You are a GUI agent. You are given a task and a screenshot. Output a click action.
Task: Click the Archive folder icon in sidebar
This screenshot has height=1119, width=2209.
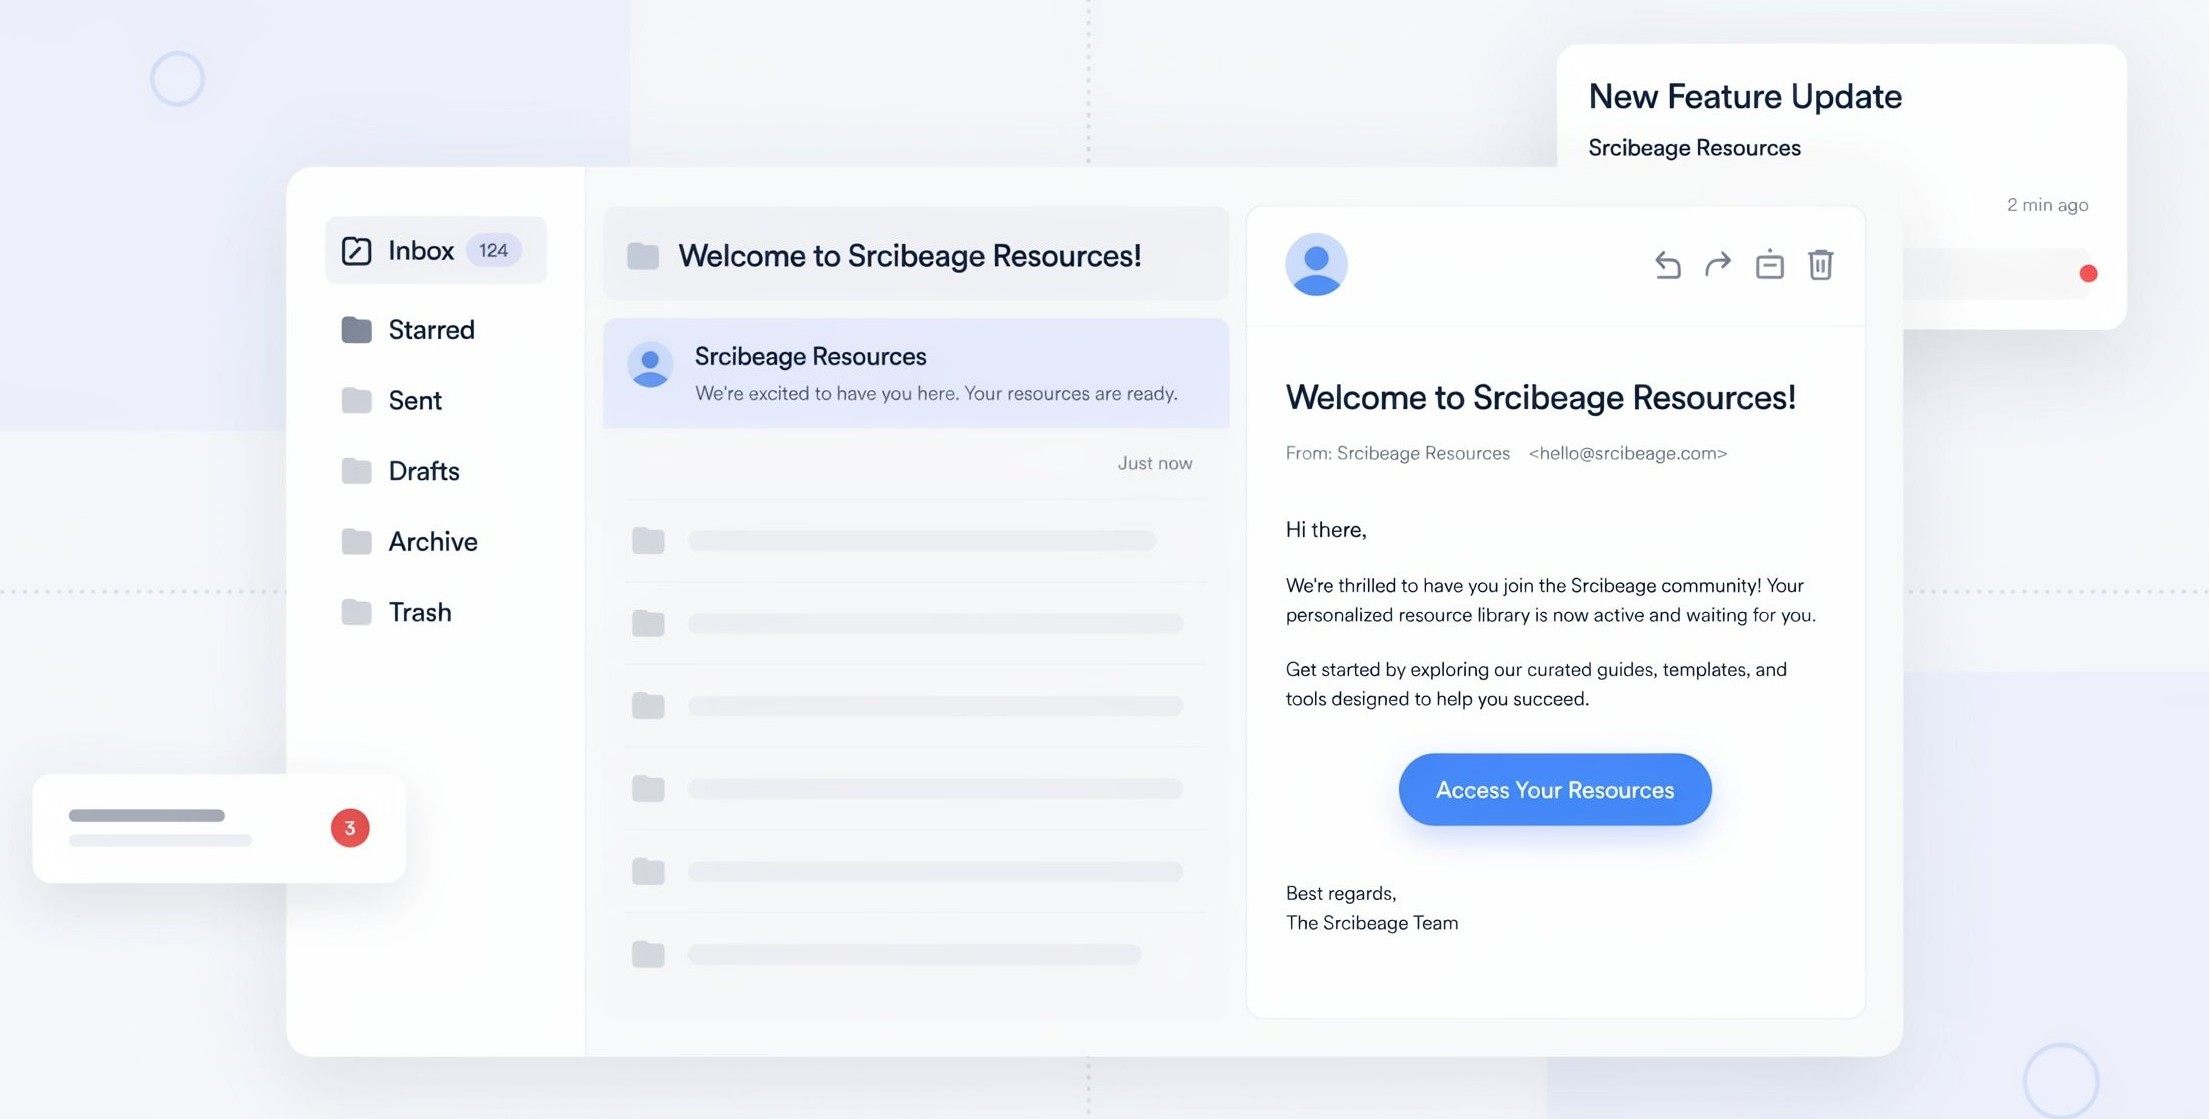[x=356, y=541]
